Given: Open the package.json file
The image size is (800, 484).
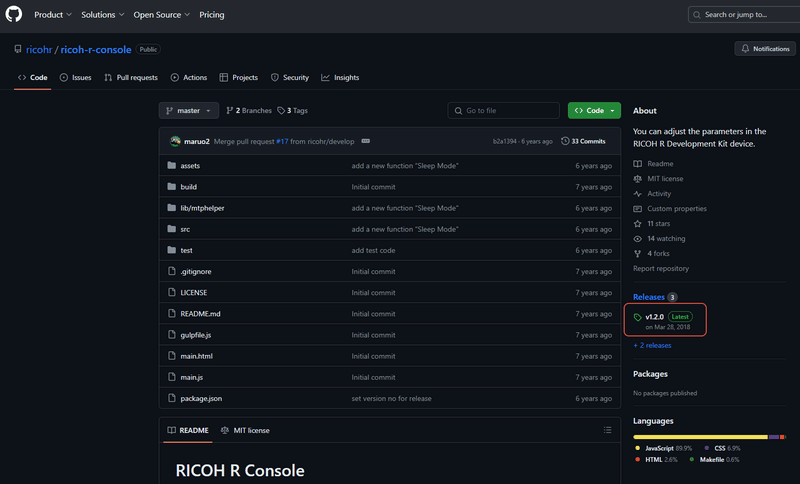Looking at the screenshot, I should point(201,399).
